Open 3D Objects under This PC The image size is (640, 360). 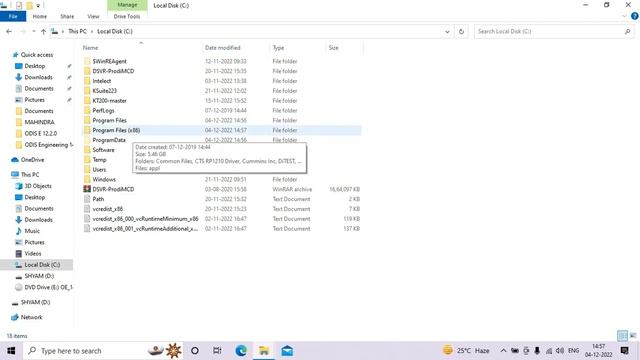(38, 186)
